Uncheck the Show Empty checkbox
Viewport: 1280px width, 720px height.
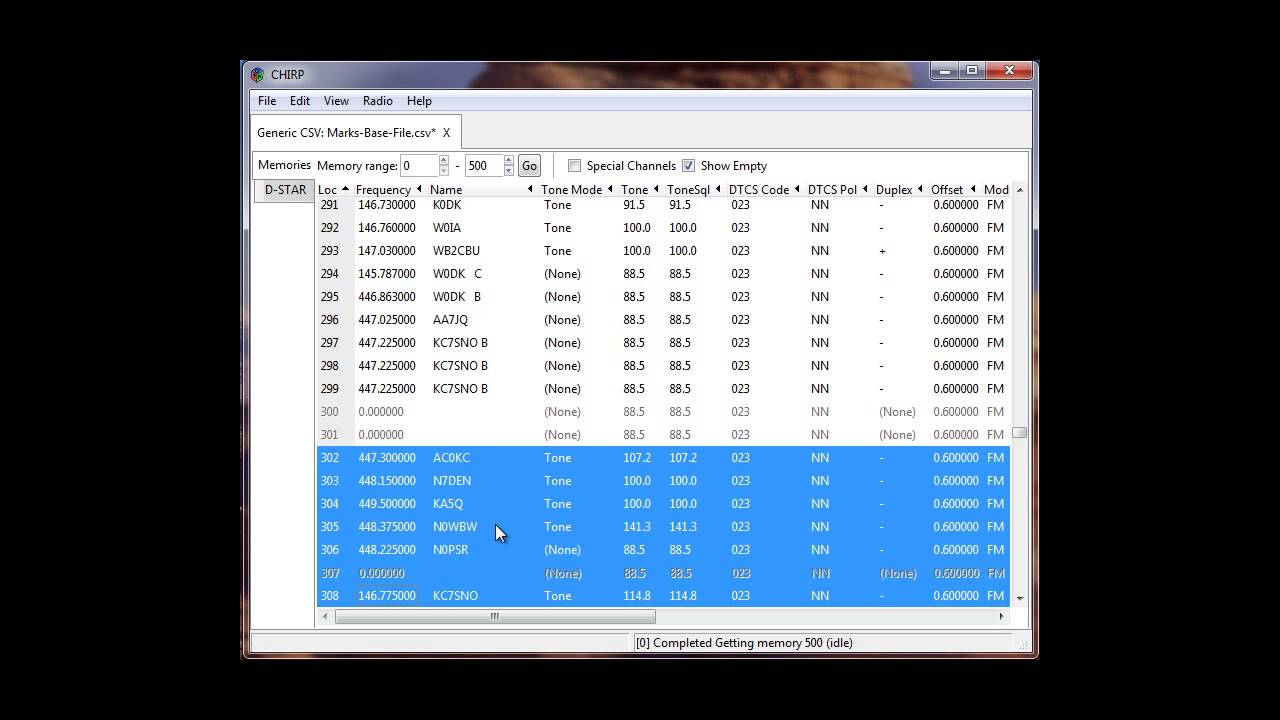click(x=688, y=166)
